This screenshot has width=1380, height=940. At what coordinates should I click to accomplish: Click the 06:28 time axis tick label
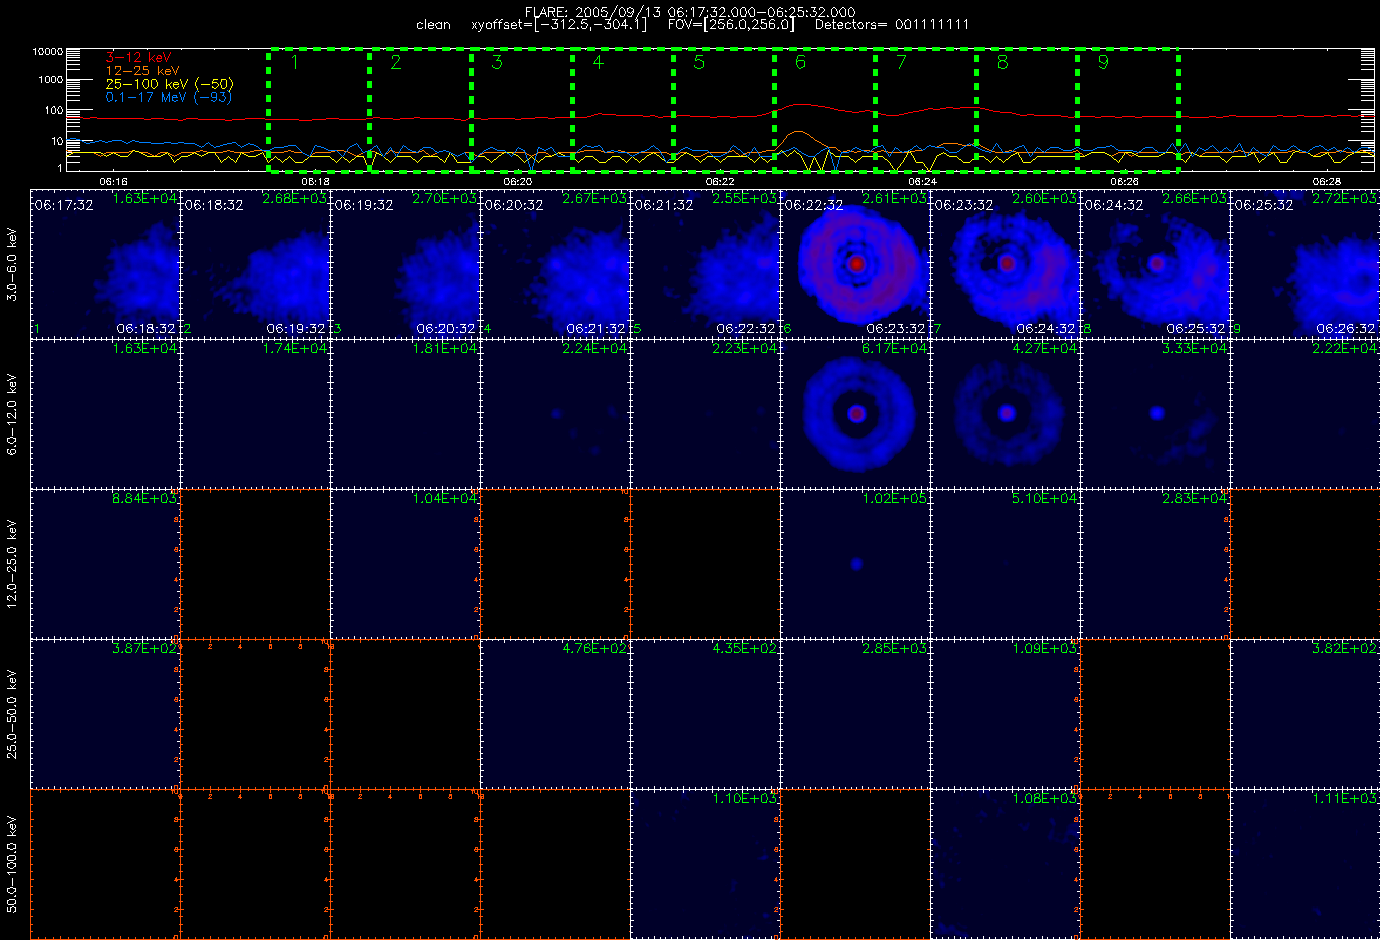coord(1326,182)
